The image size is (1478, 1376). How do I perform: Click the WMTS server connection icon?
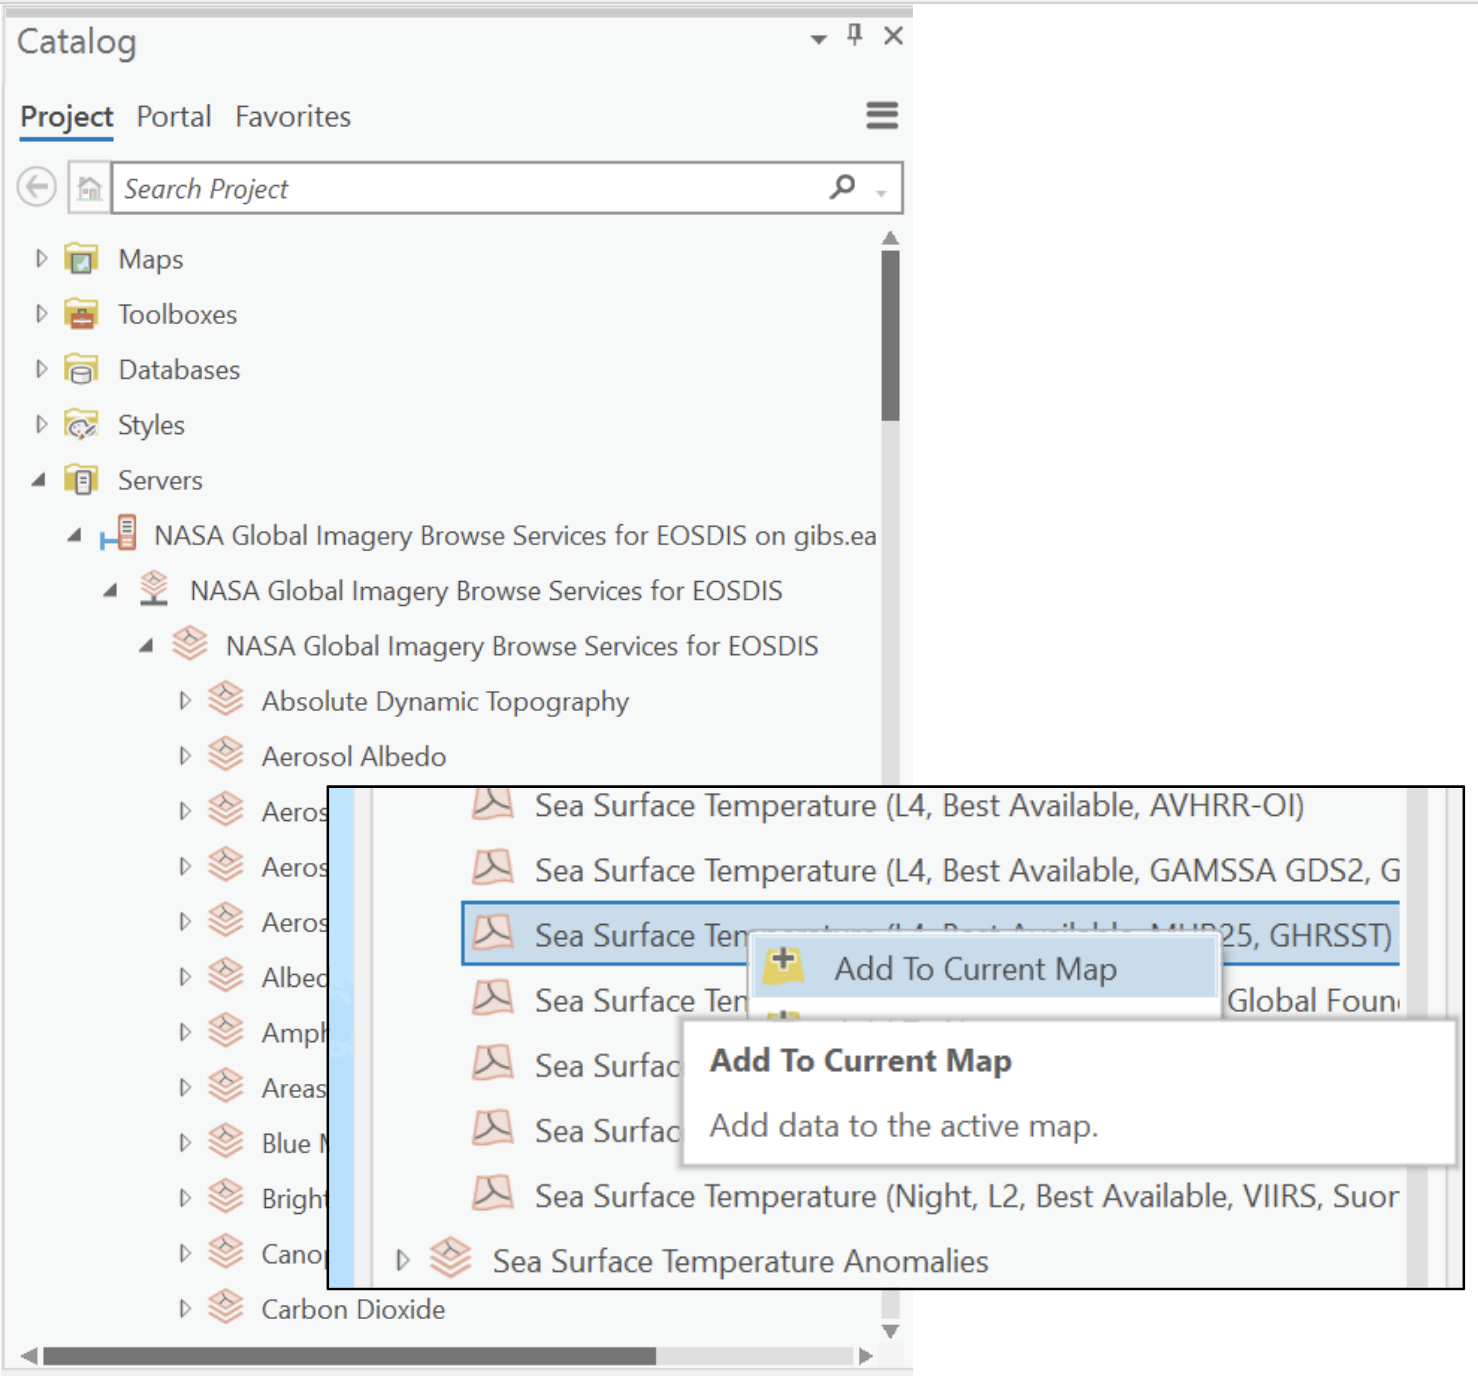119,534
